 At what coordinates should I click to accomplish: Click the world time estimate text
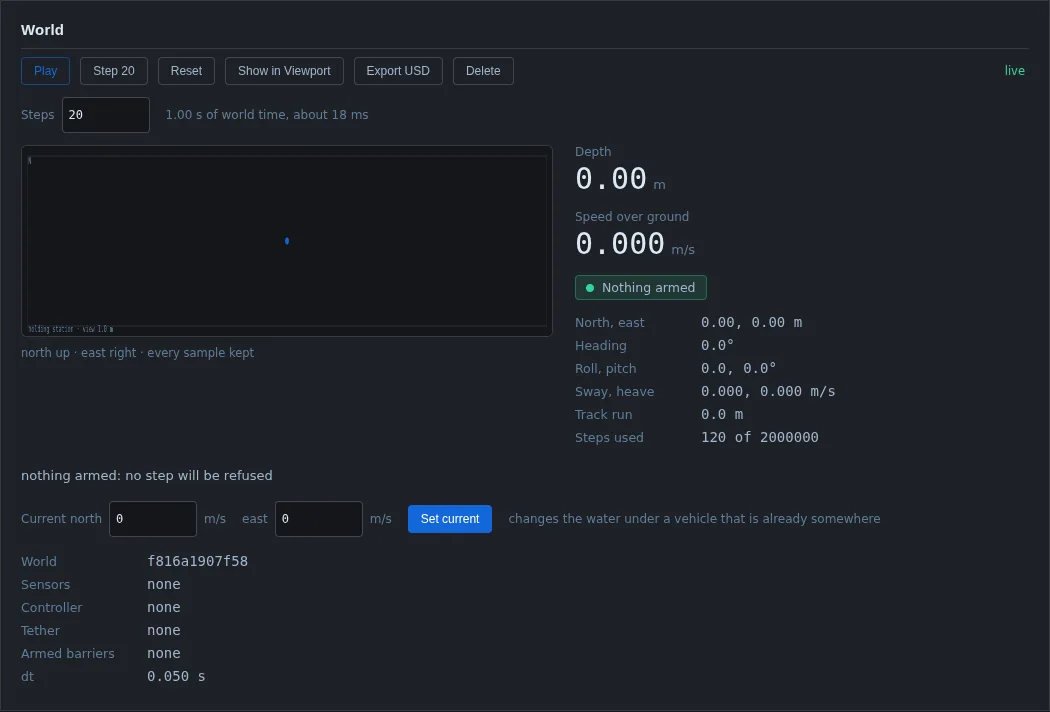pos(267,115)
